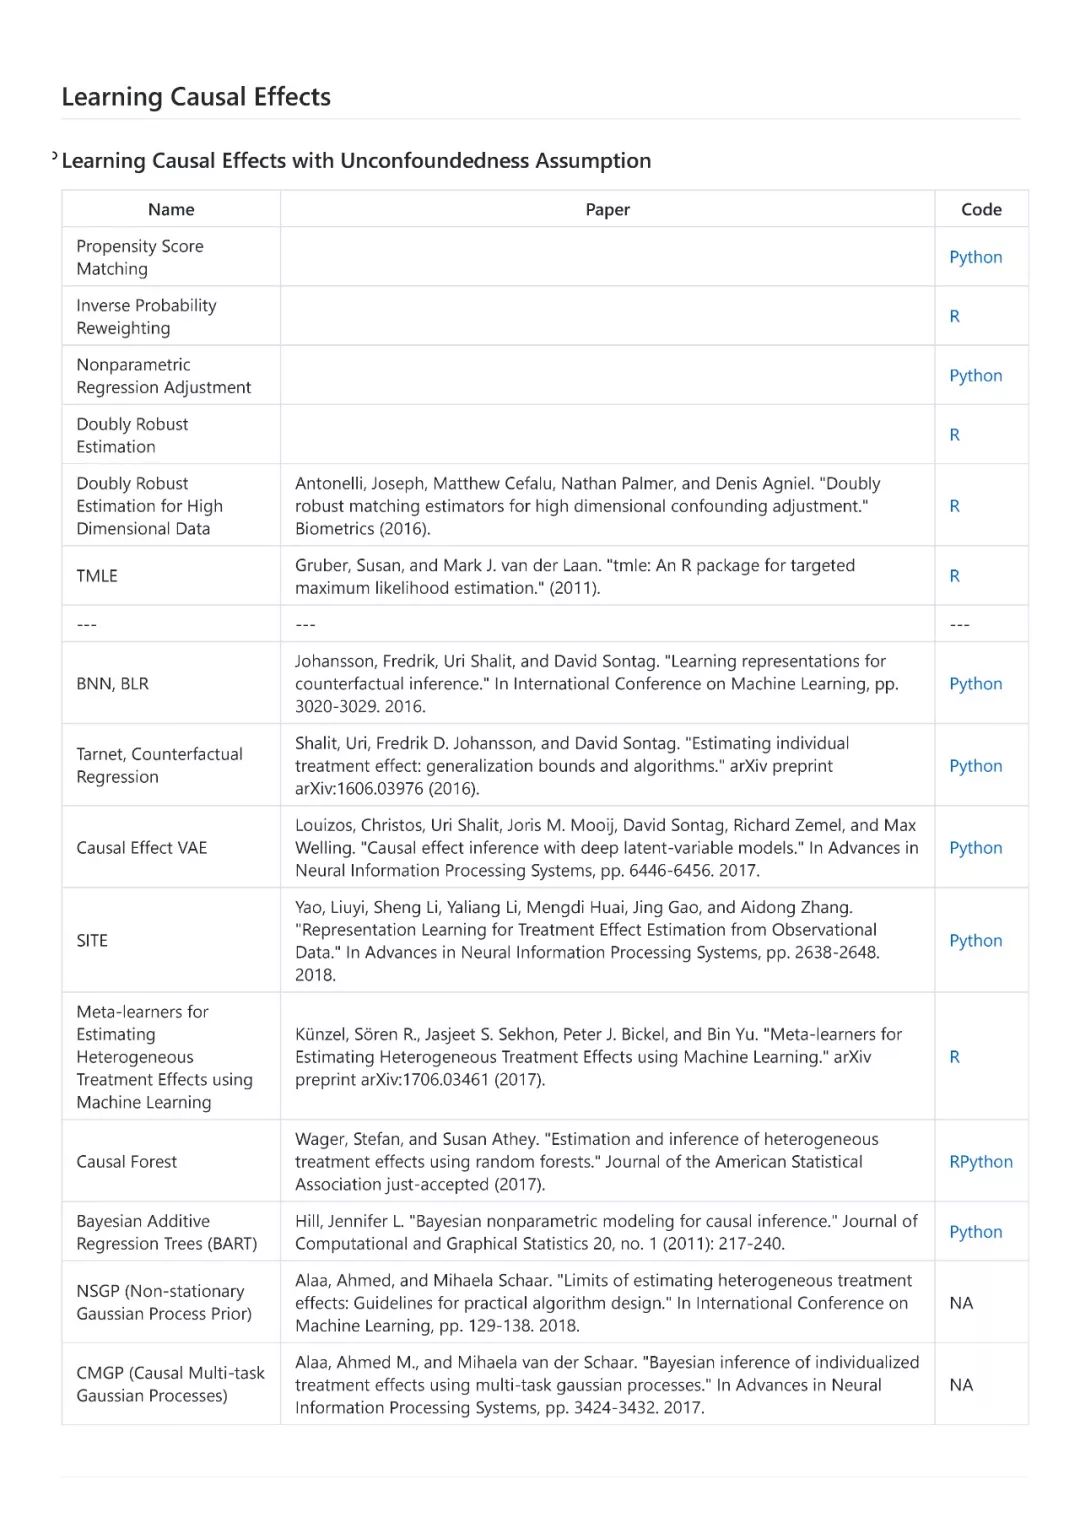Click the Wager and Athey paper citation
Viewport: 1080px width, 1528px height.
(587, 1162)
